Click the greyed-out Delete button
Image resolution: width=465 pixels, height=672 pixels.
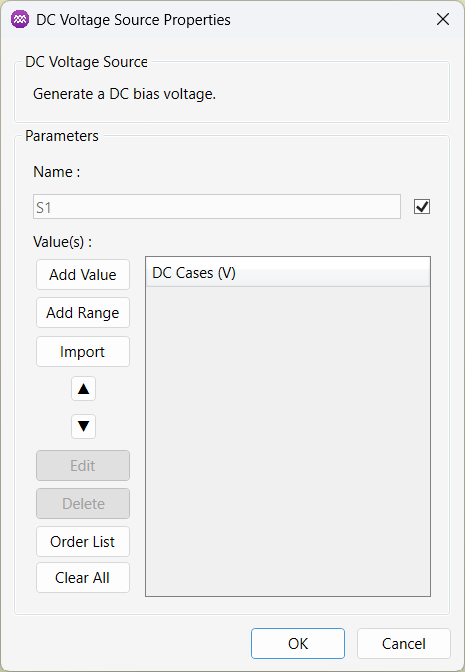pos(83,504)
